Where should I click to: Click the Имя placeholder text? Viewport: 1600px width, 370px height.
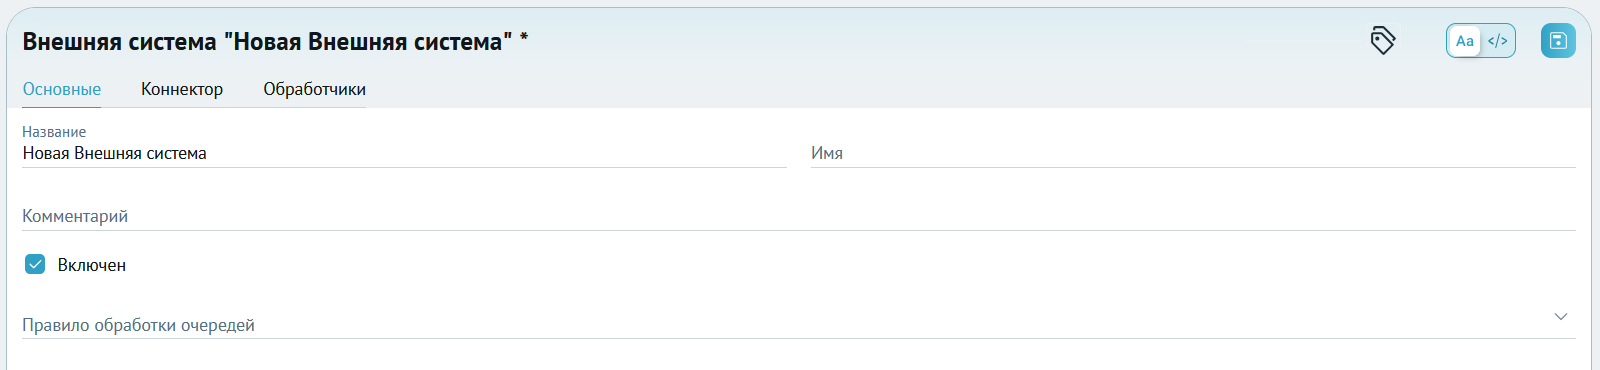pos(827,153)
